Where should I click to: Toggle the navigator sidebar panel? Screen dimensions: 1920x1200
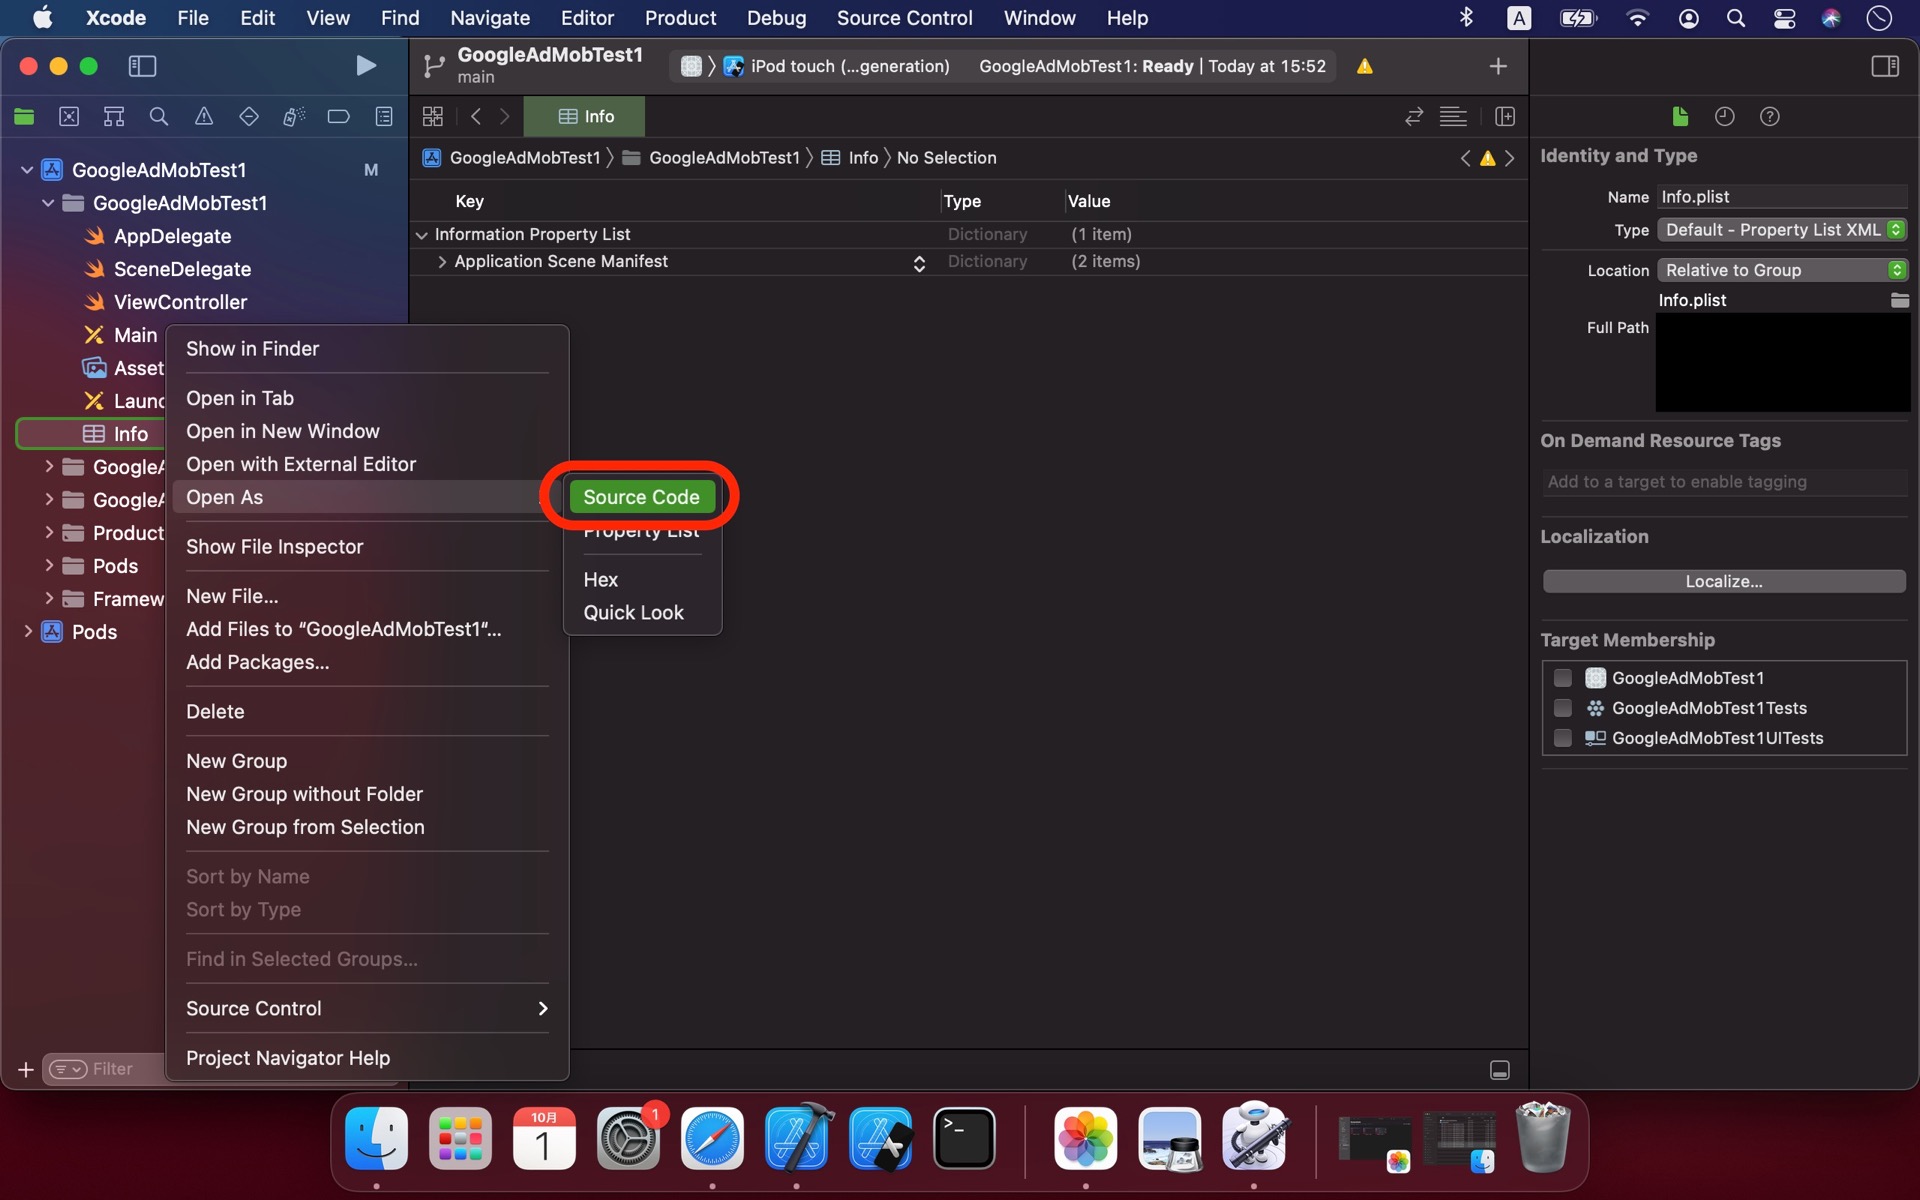142,66
